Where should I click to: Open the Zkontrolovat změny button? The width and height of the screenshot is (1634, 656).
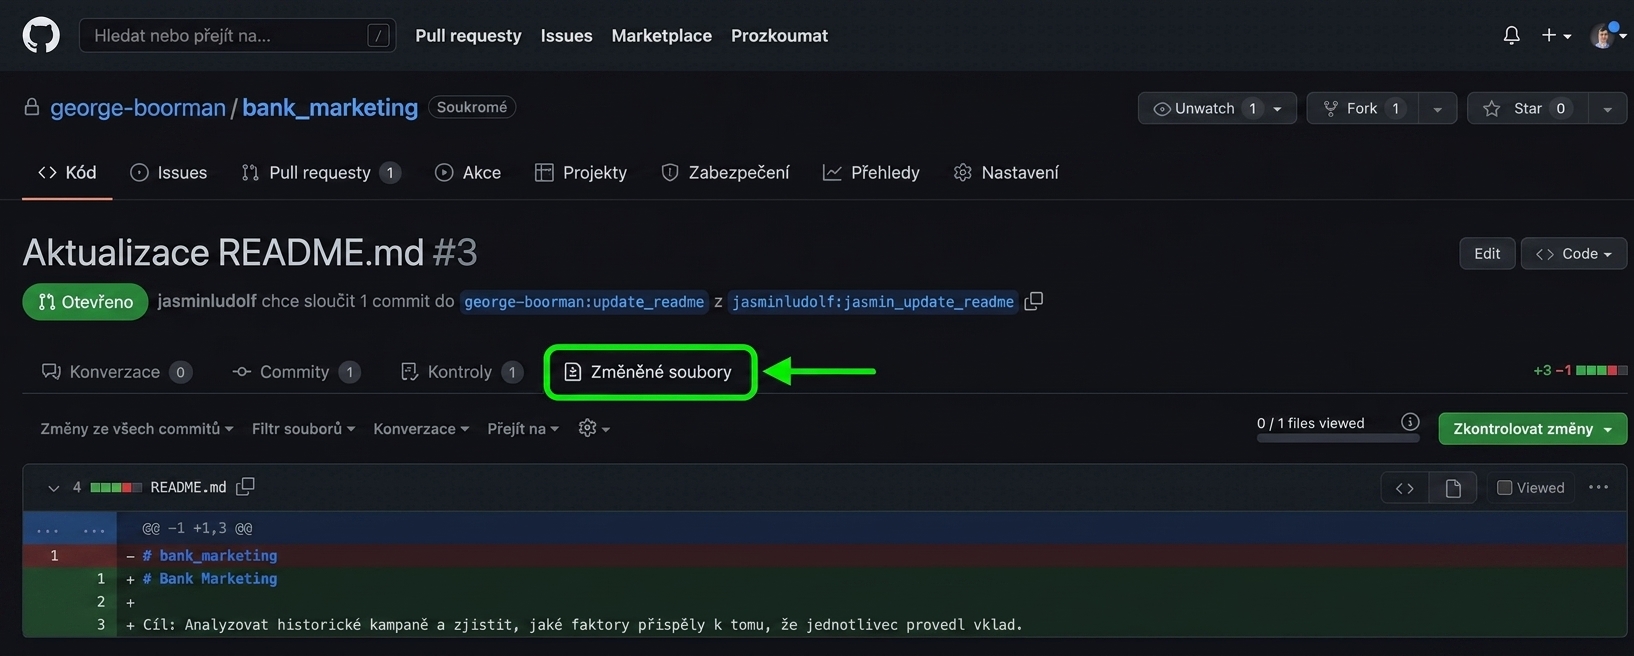tap(1533, 428)
